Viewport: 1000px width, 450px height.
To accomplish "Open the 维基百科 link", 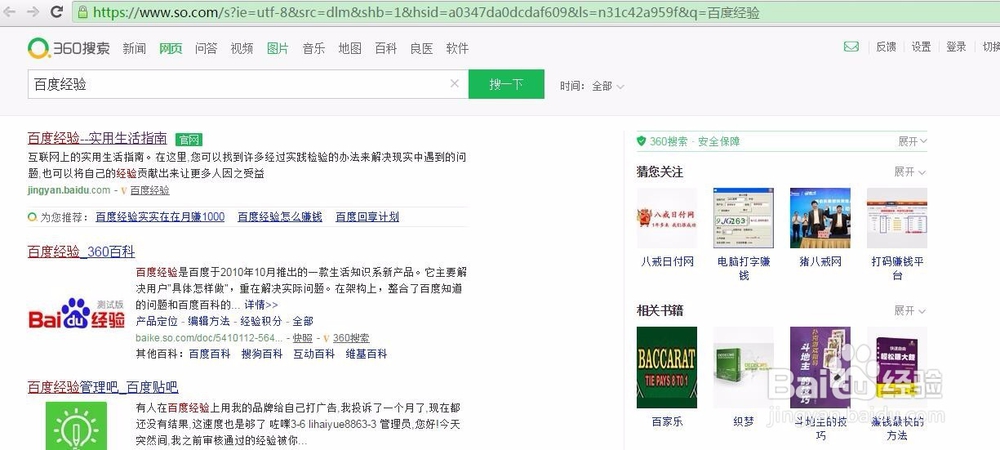I will [366, 354].
